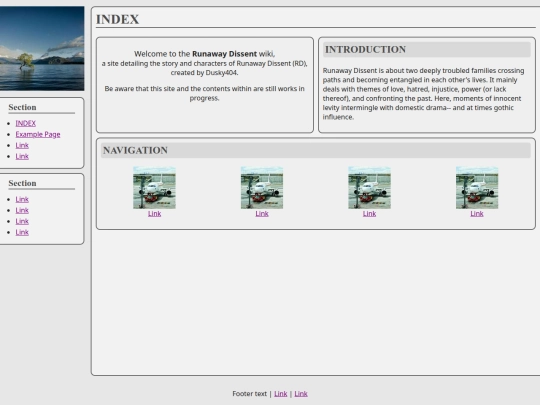Click the INTRODUCTION heading
This screenshot has height=405, width=540.
[x=365, y=50]
